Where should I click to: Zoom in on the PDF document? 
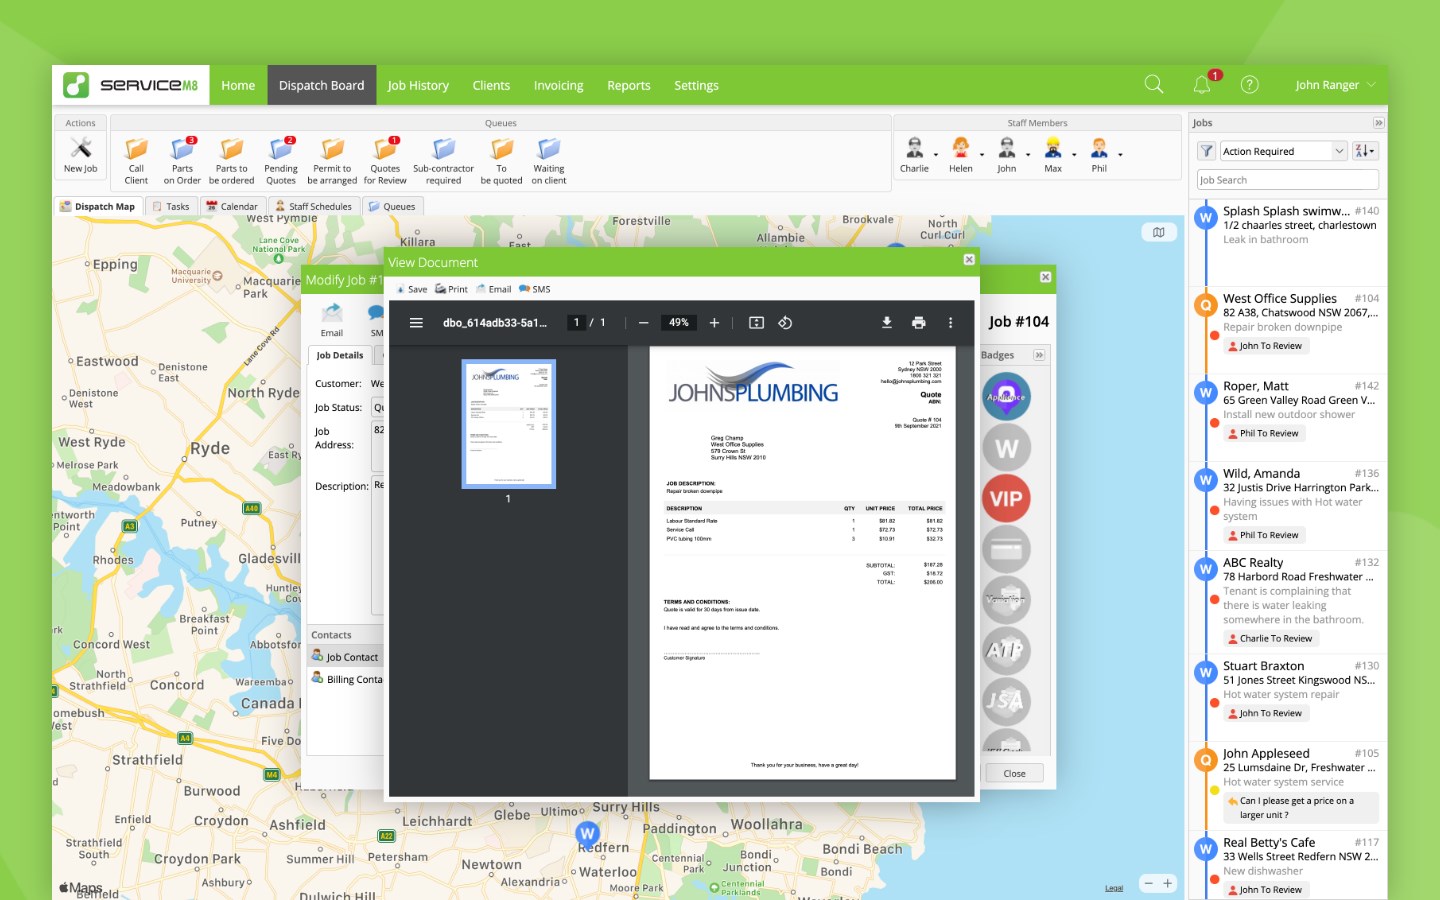714,323
